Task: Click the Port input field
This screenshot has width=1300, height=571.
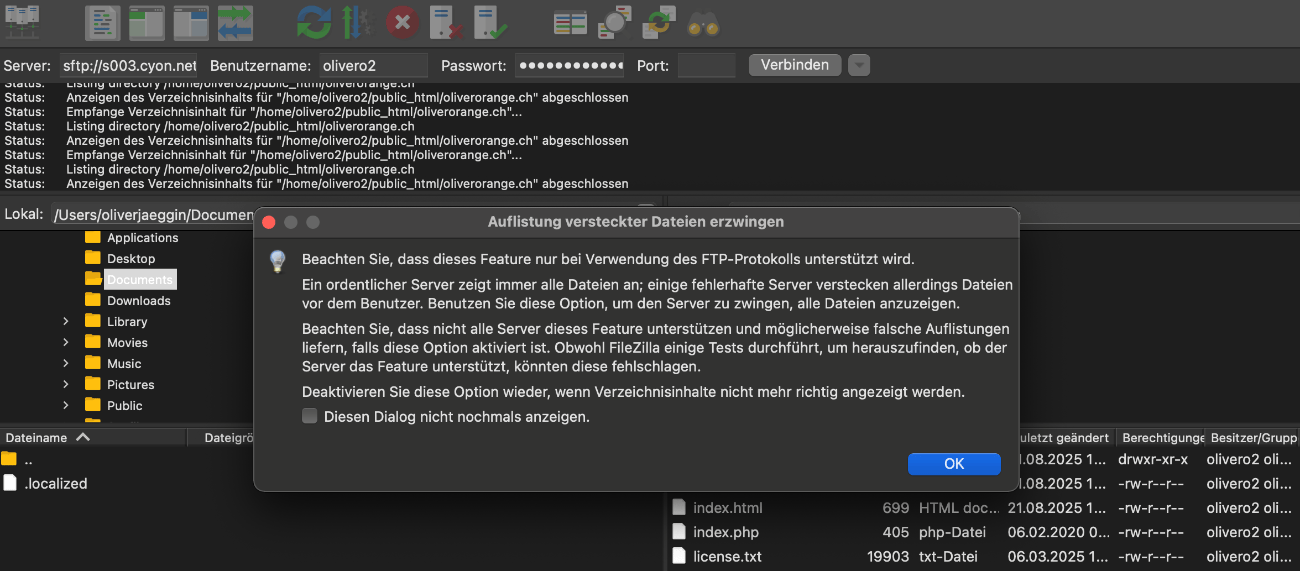Action: click(x=707, y=65)
